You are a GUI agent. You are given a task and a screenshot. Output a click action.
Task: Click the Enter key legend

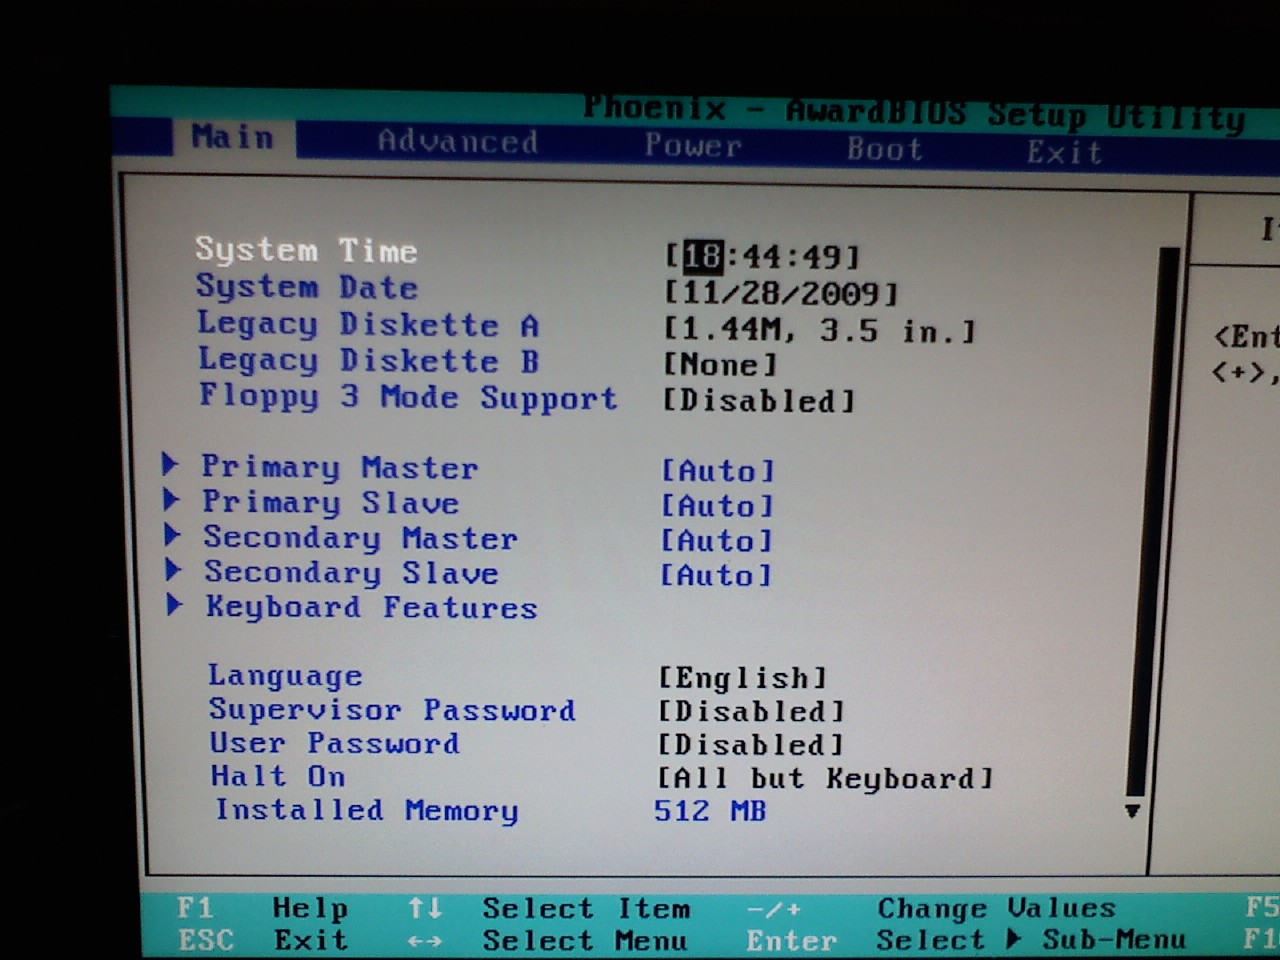tap(791, 942)
